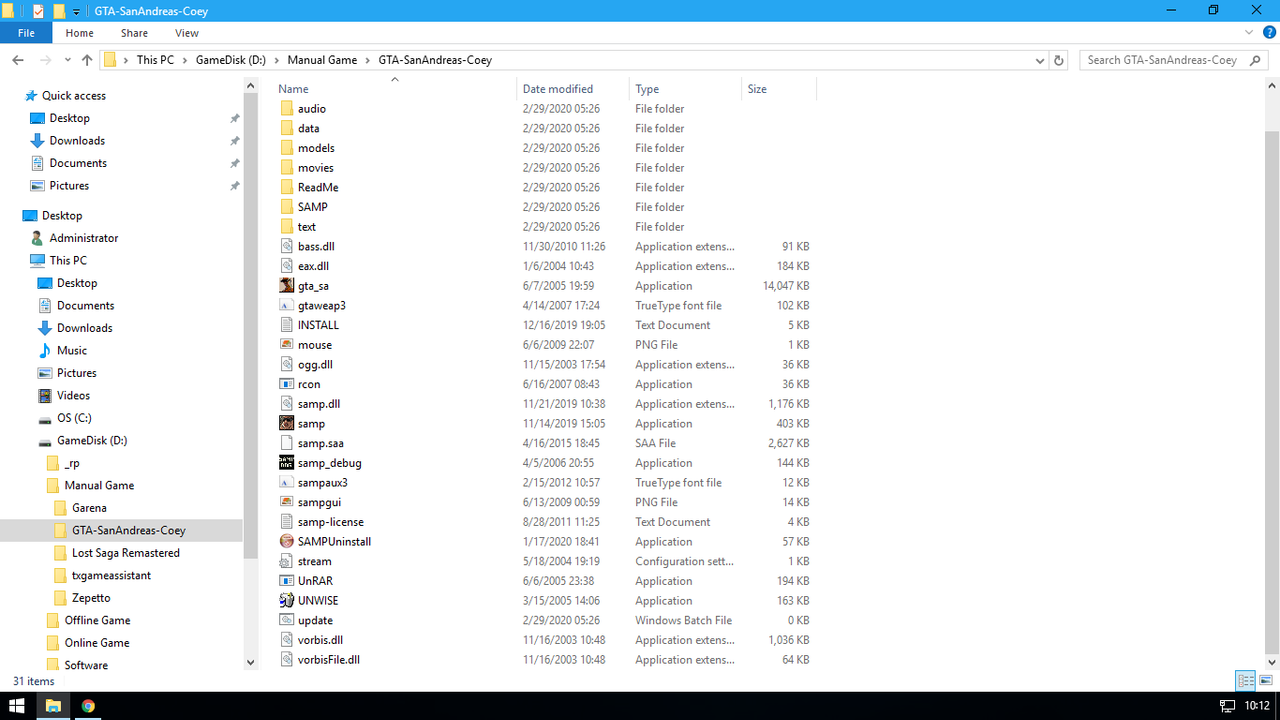Open the breadcrumb chevron after This PC
The height and width of the screenshot is (720, 1280).
point(185,60)
